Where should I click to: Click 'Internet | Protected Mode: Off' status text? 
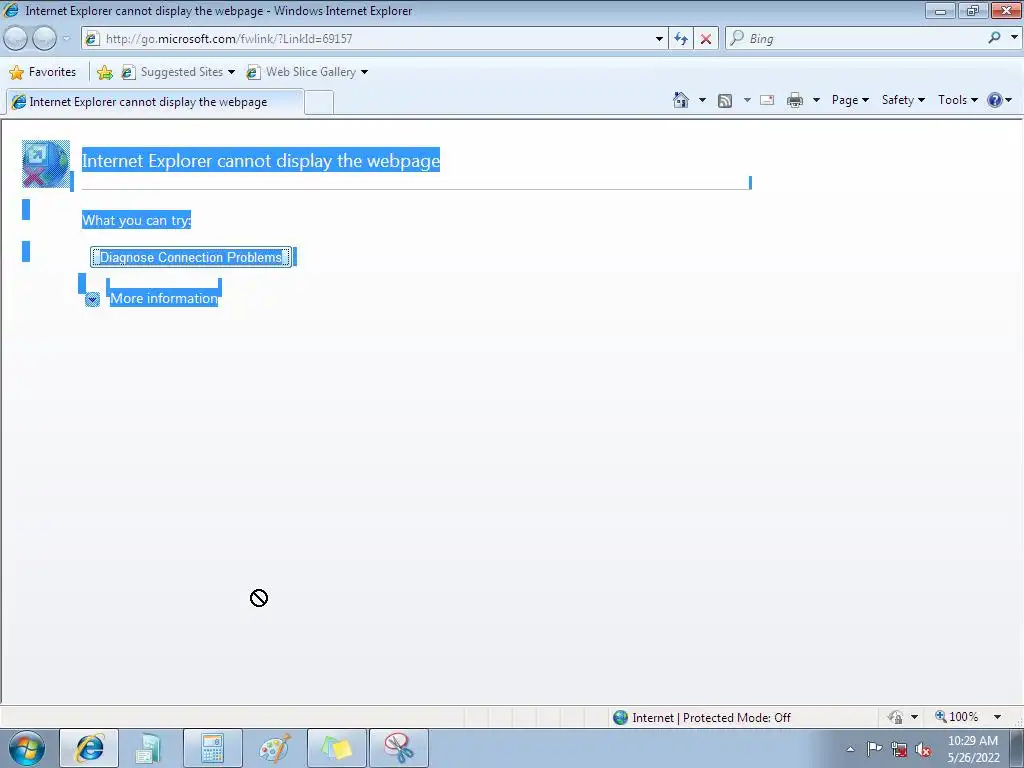click(711, 718)
